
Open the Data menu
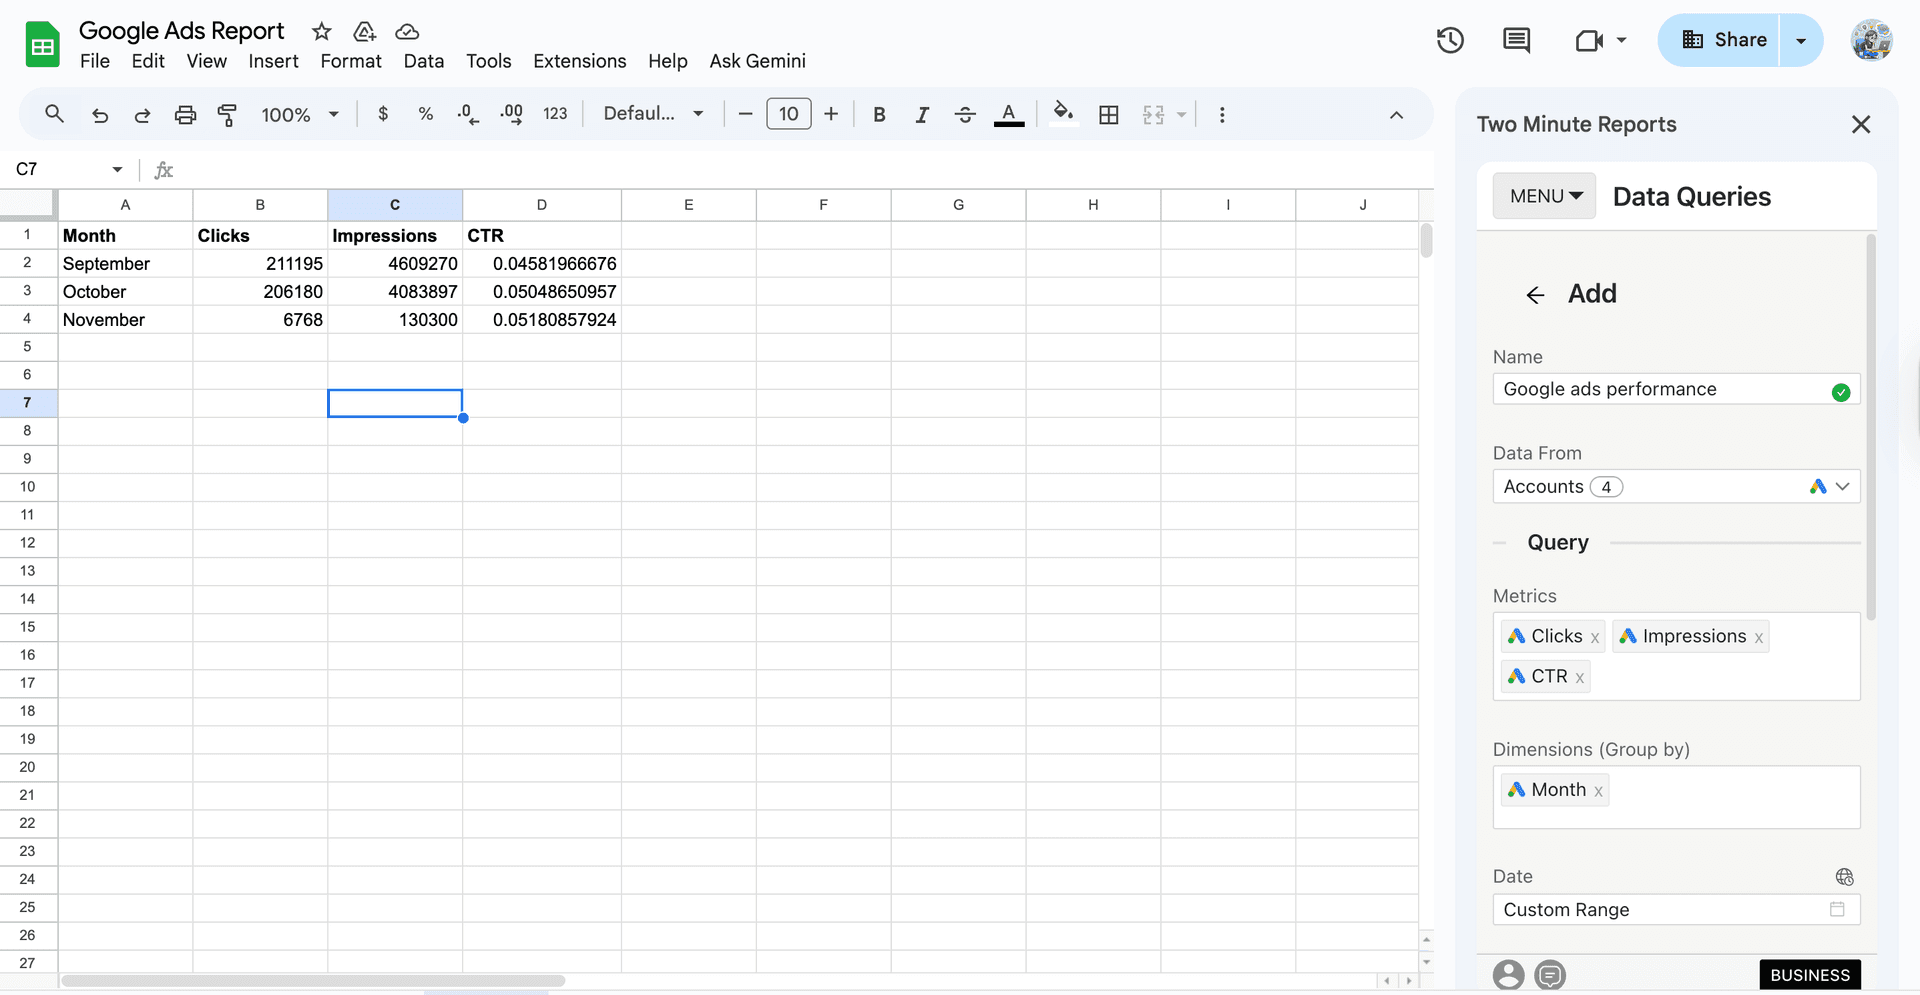(x=423, y=61)
